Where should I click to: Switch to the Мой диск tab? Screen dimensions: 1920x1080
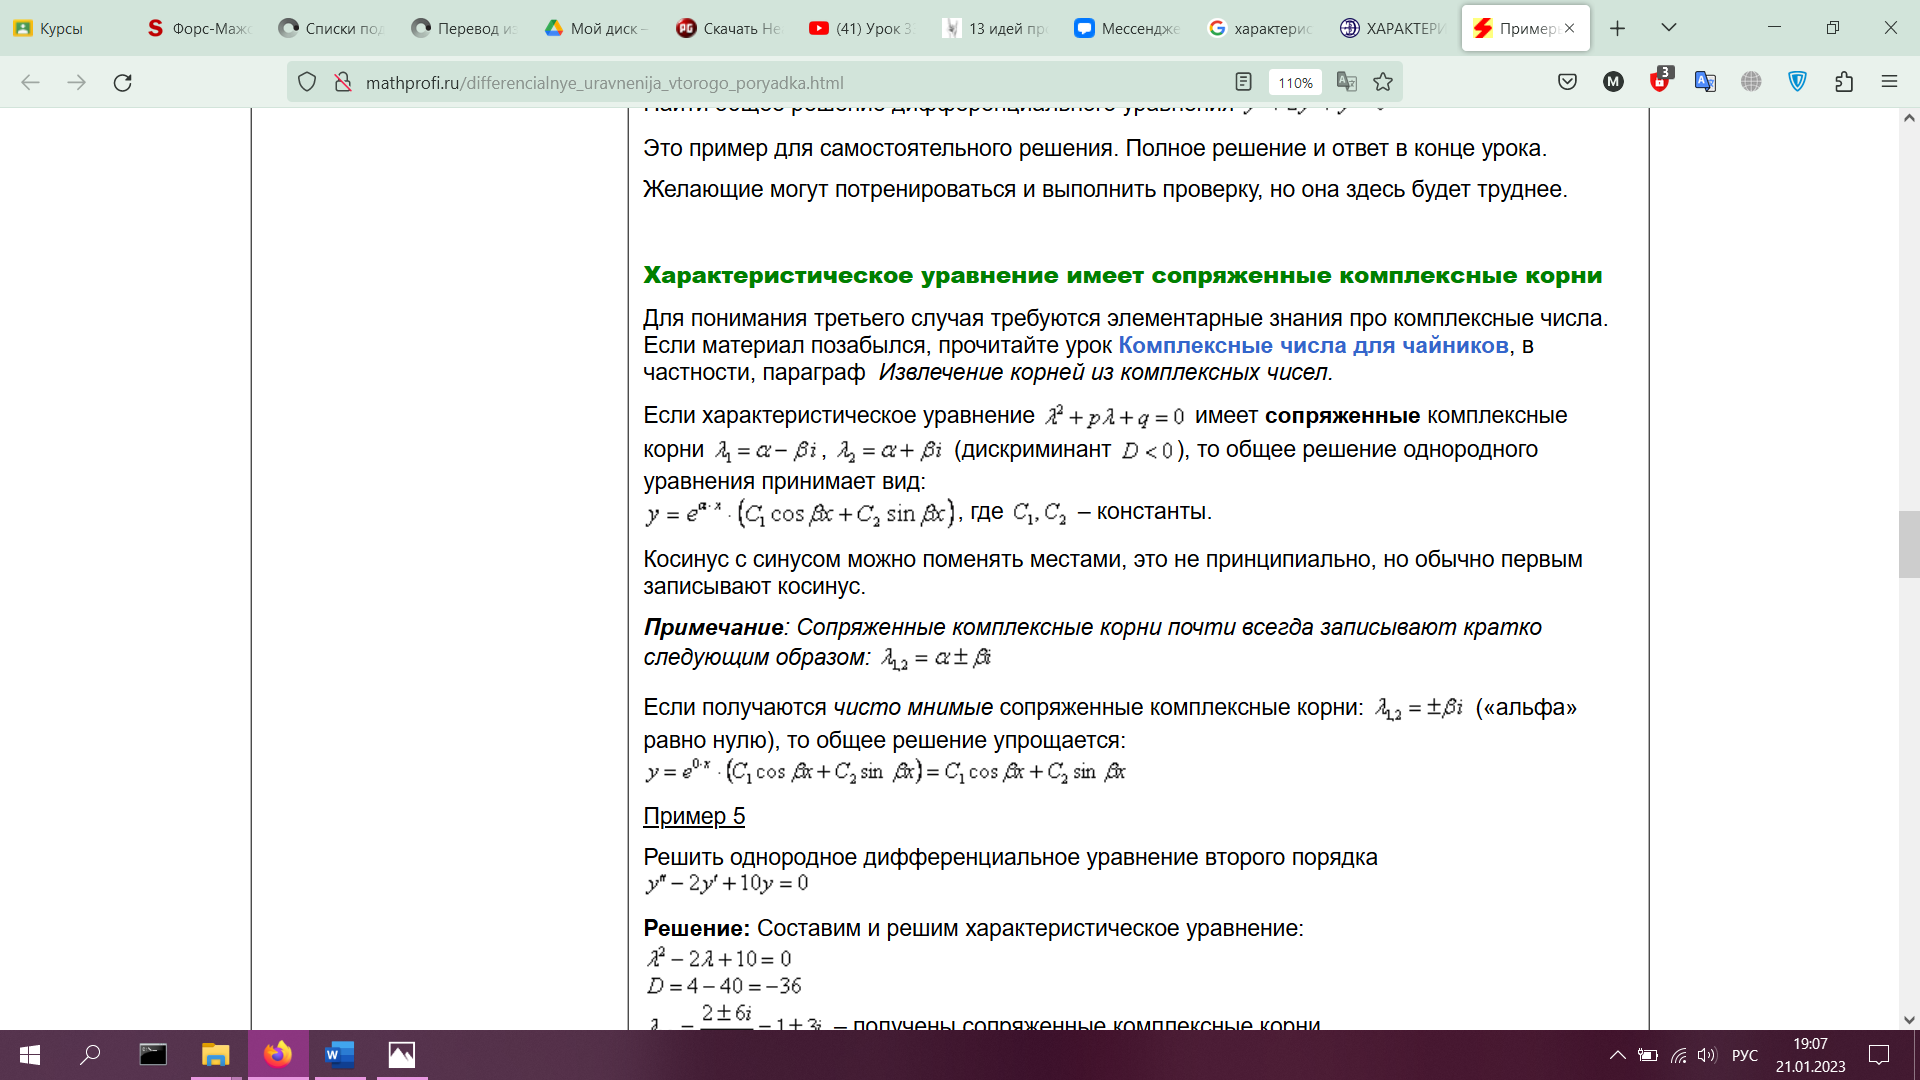click(597, 28)
